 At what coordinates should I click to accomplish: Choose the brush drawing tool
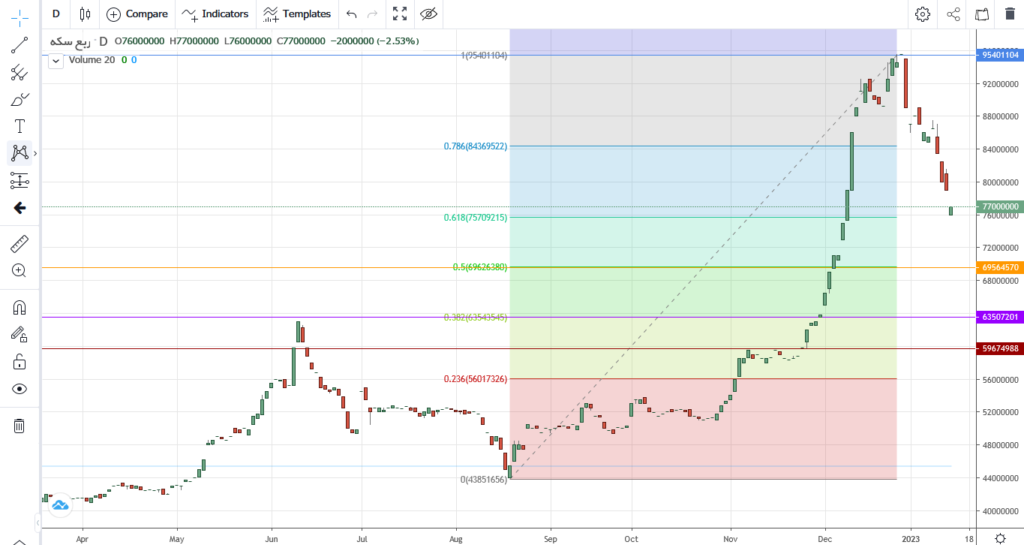click(x=20, y=99)
